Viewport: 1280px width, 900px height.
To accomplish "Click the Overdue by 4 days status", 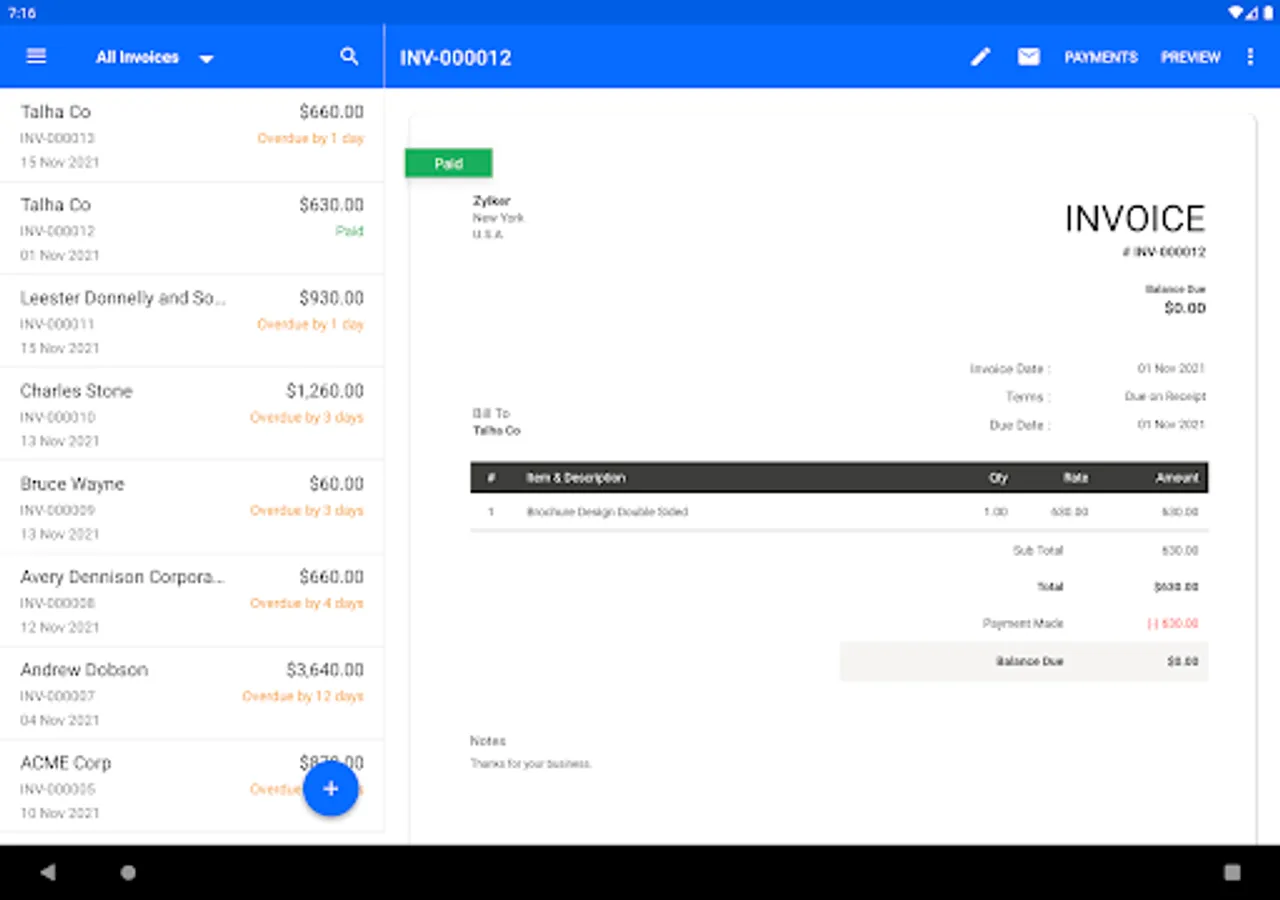I will (x=307, y=603).
